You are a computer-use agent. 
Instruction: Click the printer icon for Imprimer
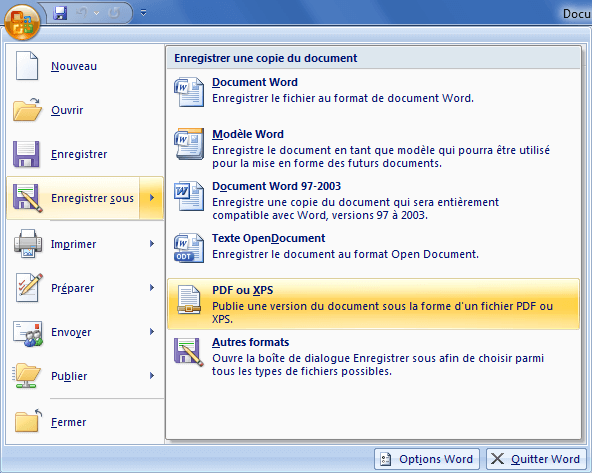pyautogui.click(x=28, y=243)
